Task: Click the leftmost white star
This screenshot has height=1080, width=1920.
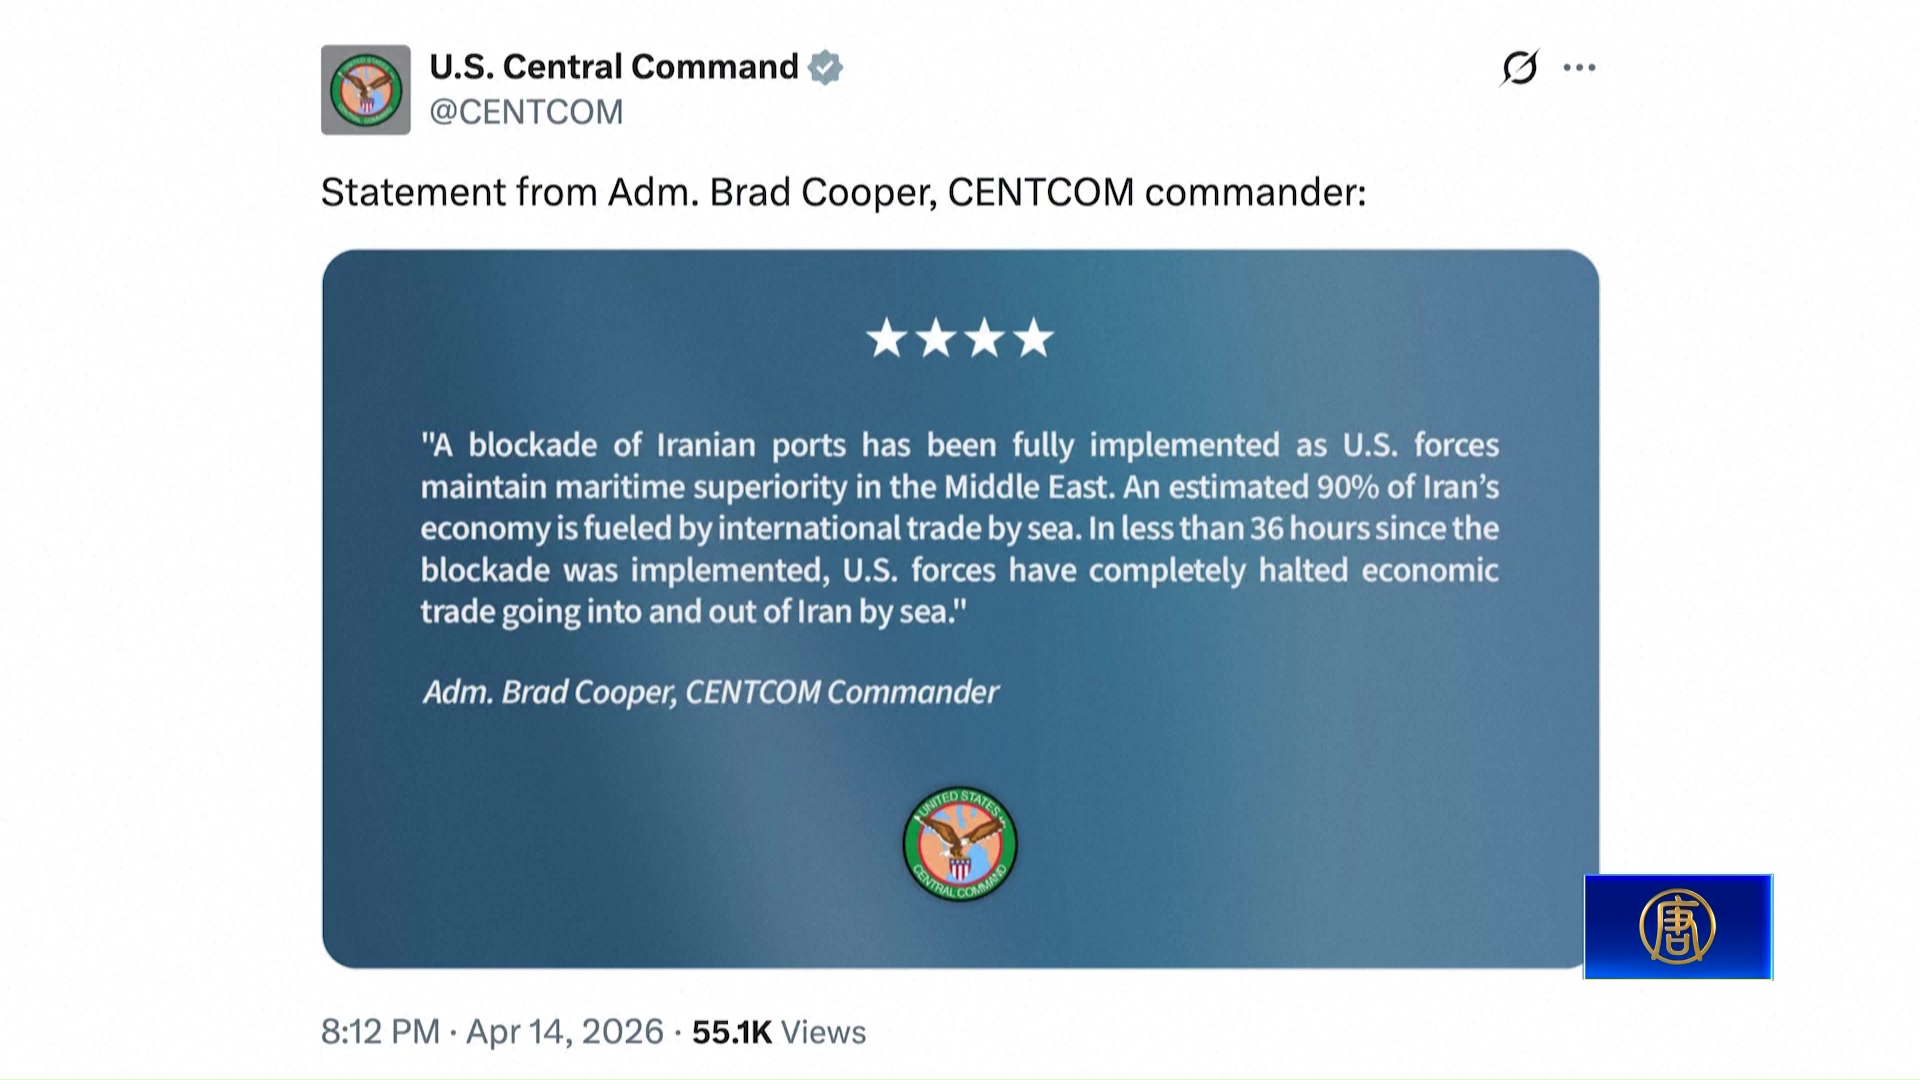Action: 886,338
